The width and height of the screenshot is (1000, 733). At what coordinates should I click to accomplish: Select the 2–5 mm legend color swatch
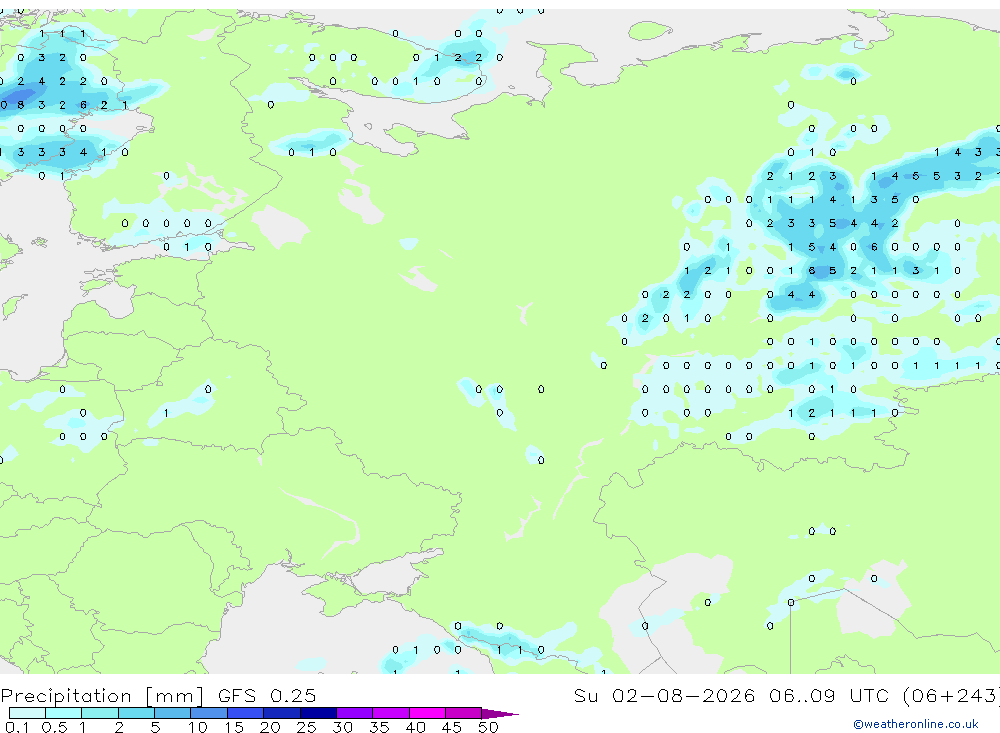pos(136,713)
